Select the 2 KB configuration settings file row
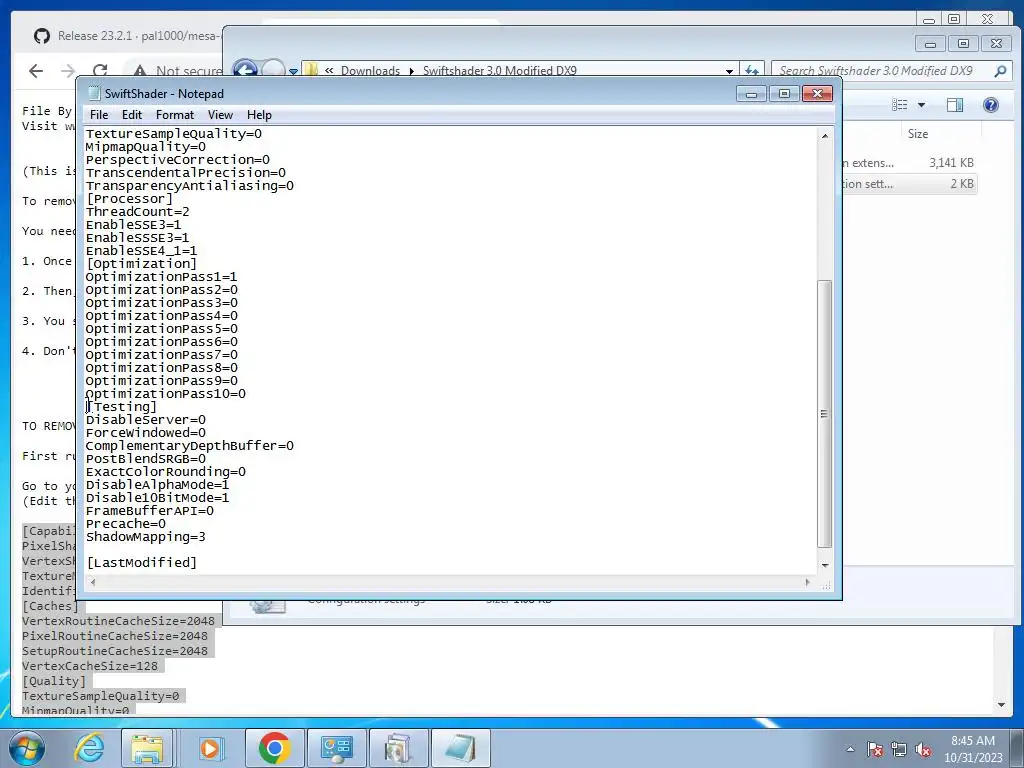Image resolution: width=1024 pixels, height=768 pixels. pos(910,184)
